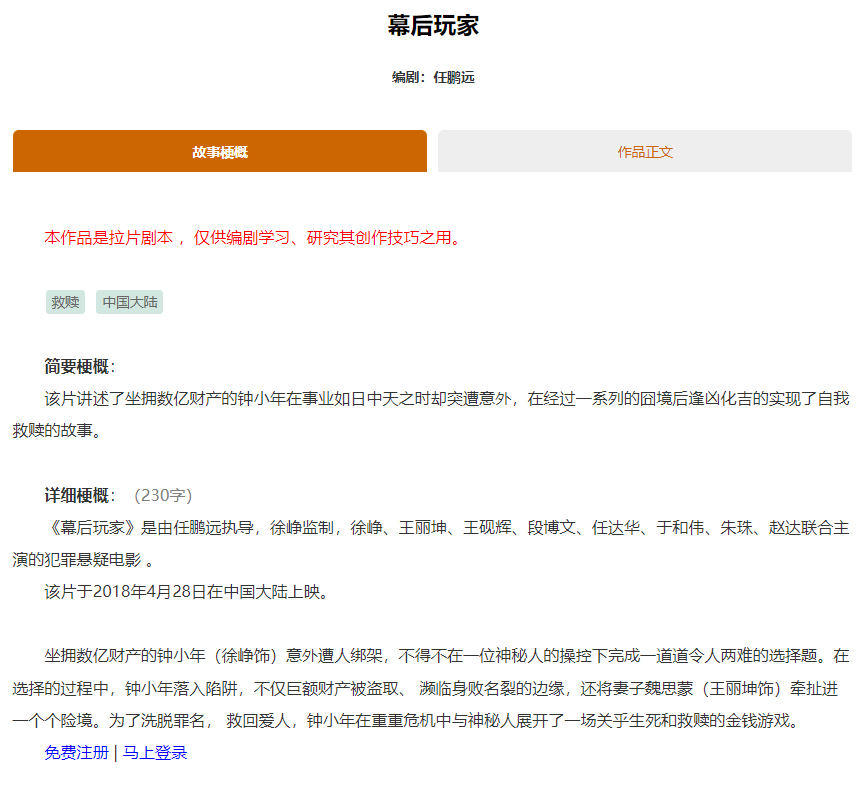Click the 中国大陆 tag next to 救赎

(x=128, y=302)
